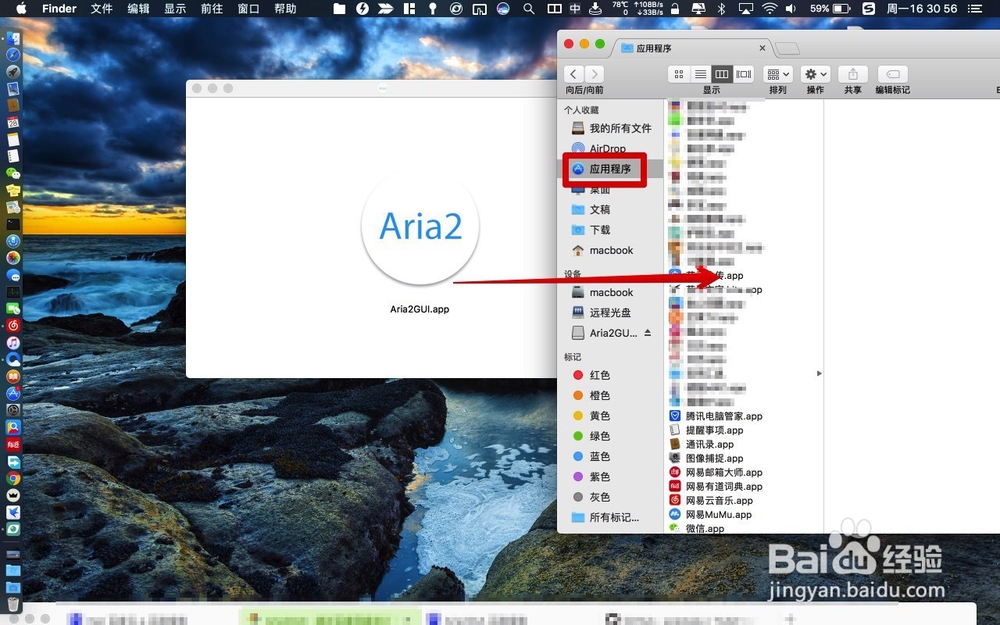Open the Apple menu
This screenshot has width=1000, height=625.
click(21, 8)
